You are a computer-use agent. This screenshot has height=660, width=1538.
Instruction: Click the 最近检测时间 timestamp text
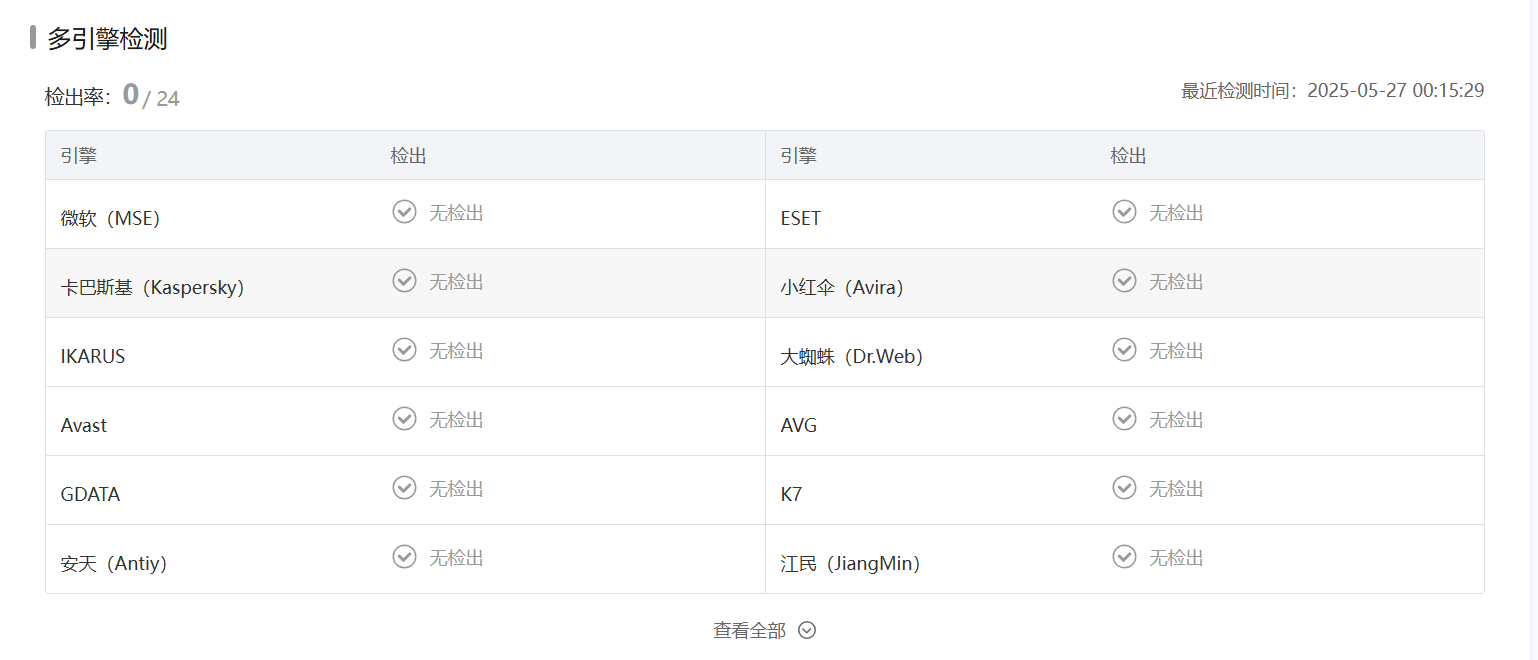[x=1332, y=91]
